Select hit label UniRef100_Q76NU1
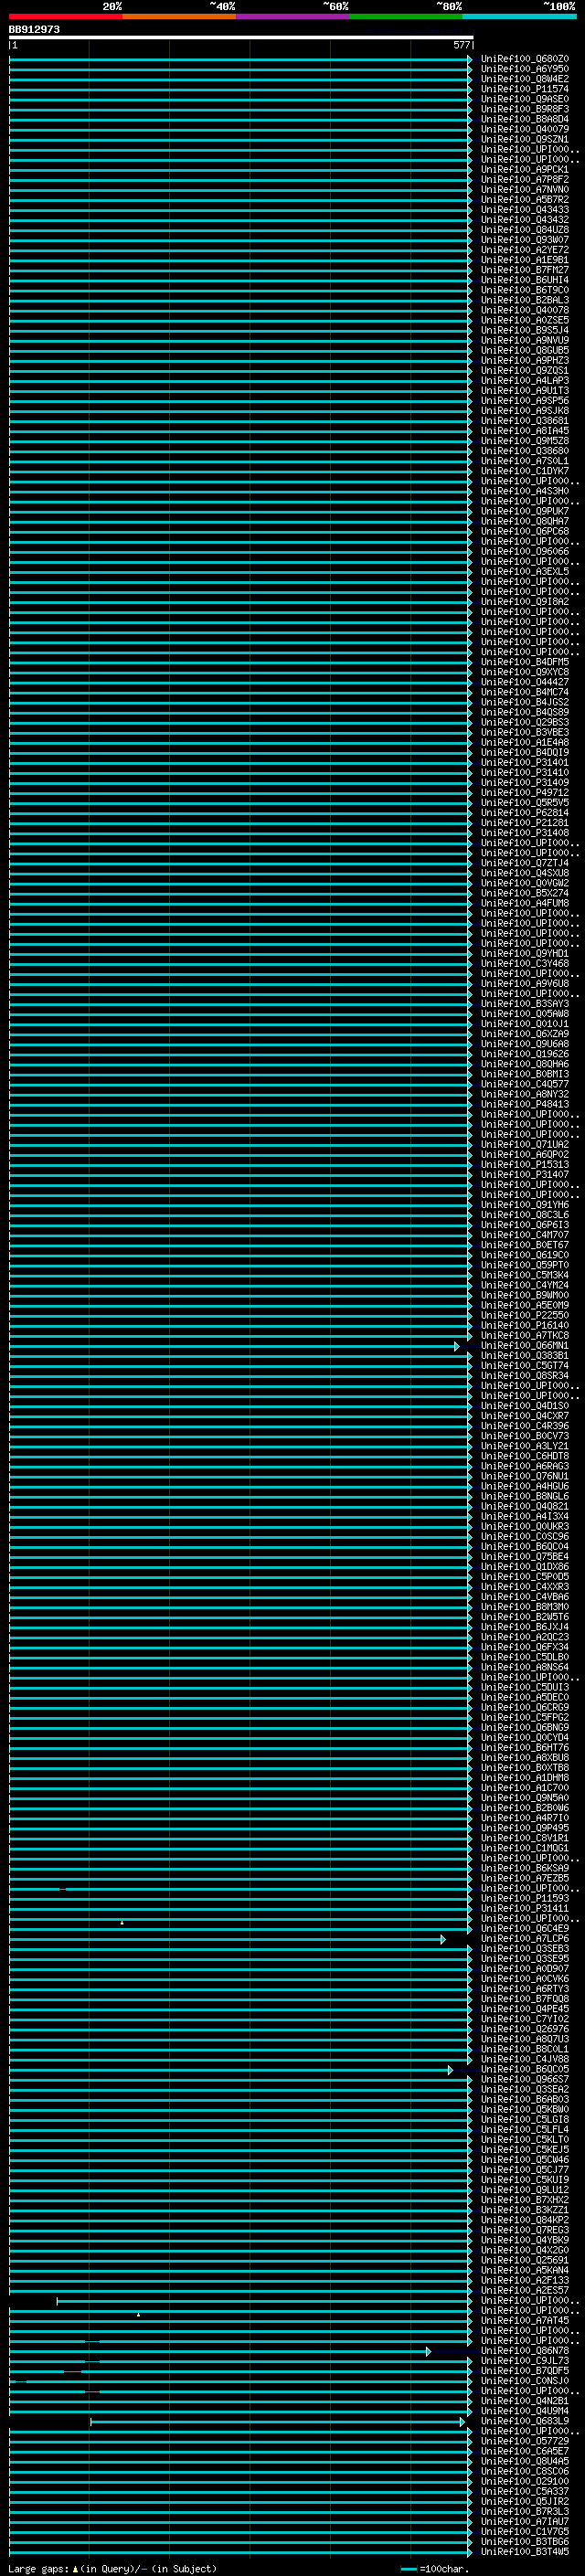Image resolution: width=585 pixels, height=2576 pixels. tap(525, 1477)
